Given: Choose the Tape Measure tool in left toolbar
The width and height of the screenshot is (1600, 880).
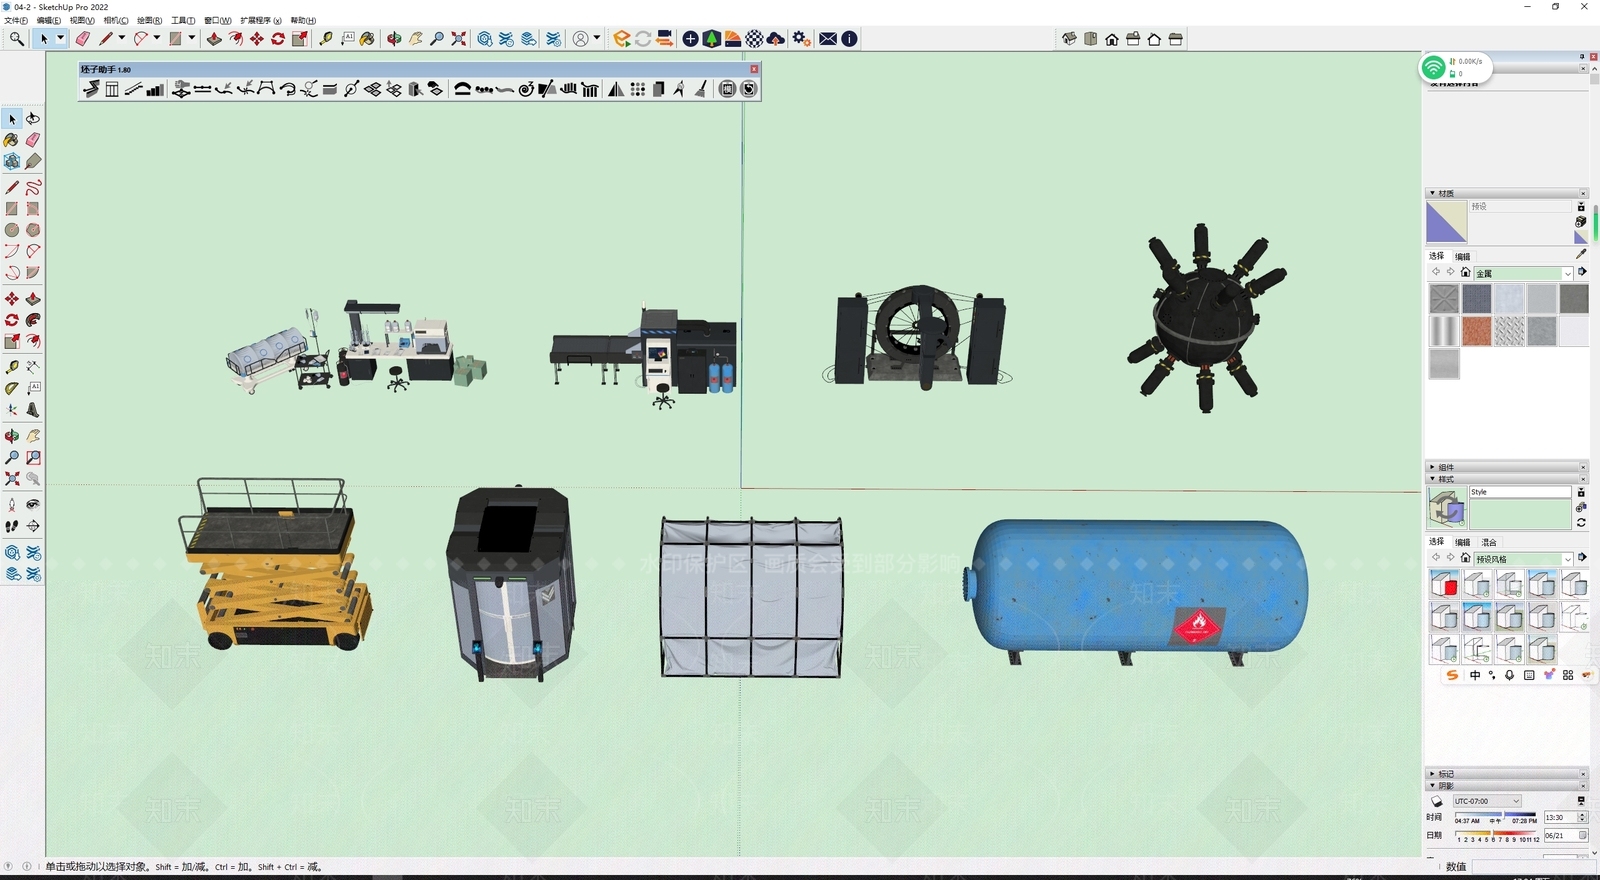Looking at the screenshot, I should [12, 367].
